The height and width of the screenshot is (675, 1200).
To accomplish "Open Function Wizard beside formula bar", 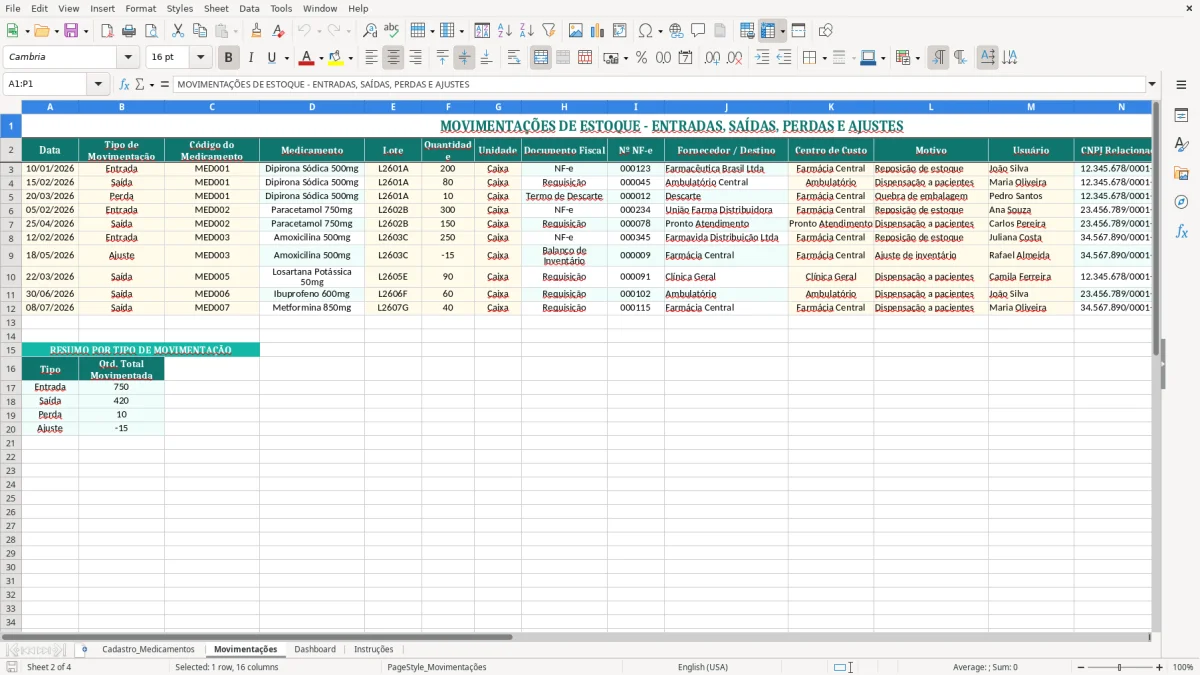I will (x=125, y=85).
